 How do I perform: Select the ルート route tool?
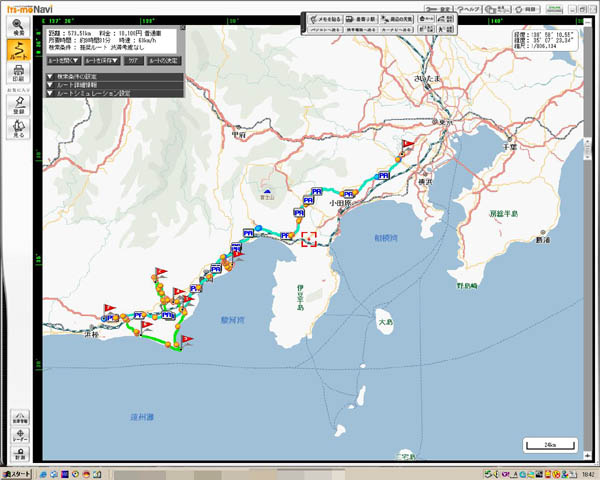18,50
